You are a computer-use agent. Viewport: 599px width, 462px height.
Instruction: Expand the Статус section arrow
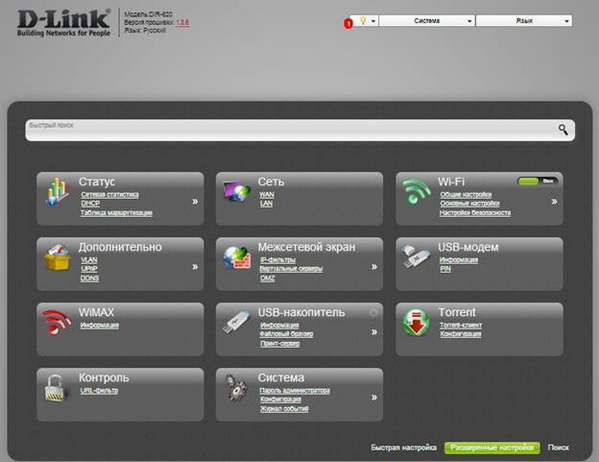pyautogui.click(x=195, y=201)
